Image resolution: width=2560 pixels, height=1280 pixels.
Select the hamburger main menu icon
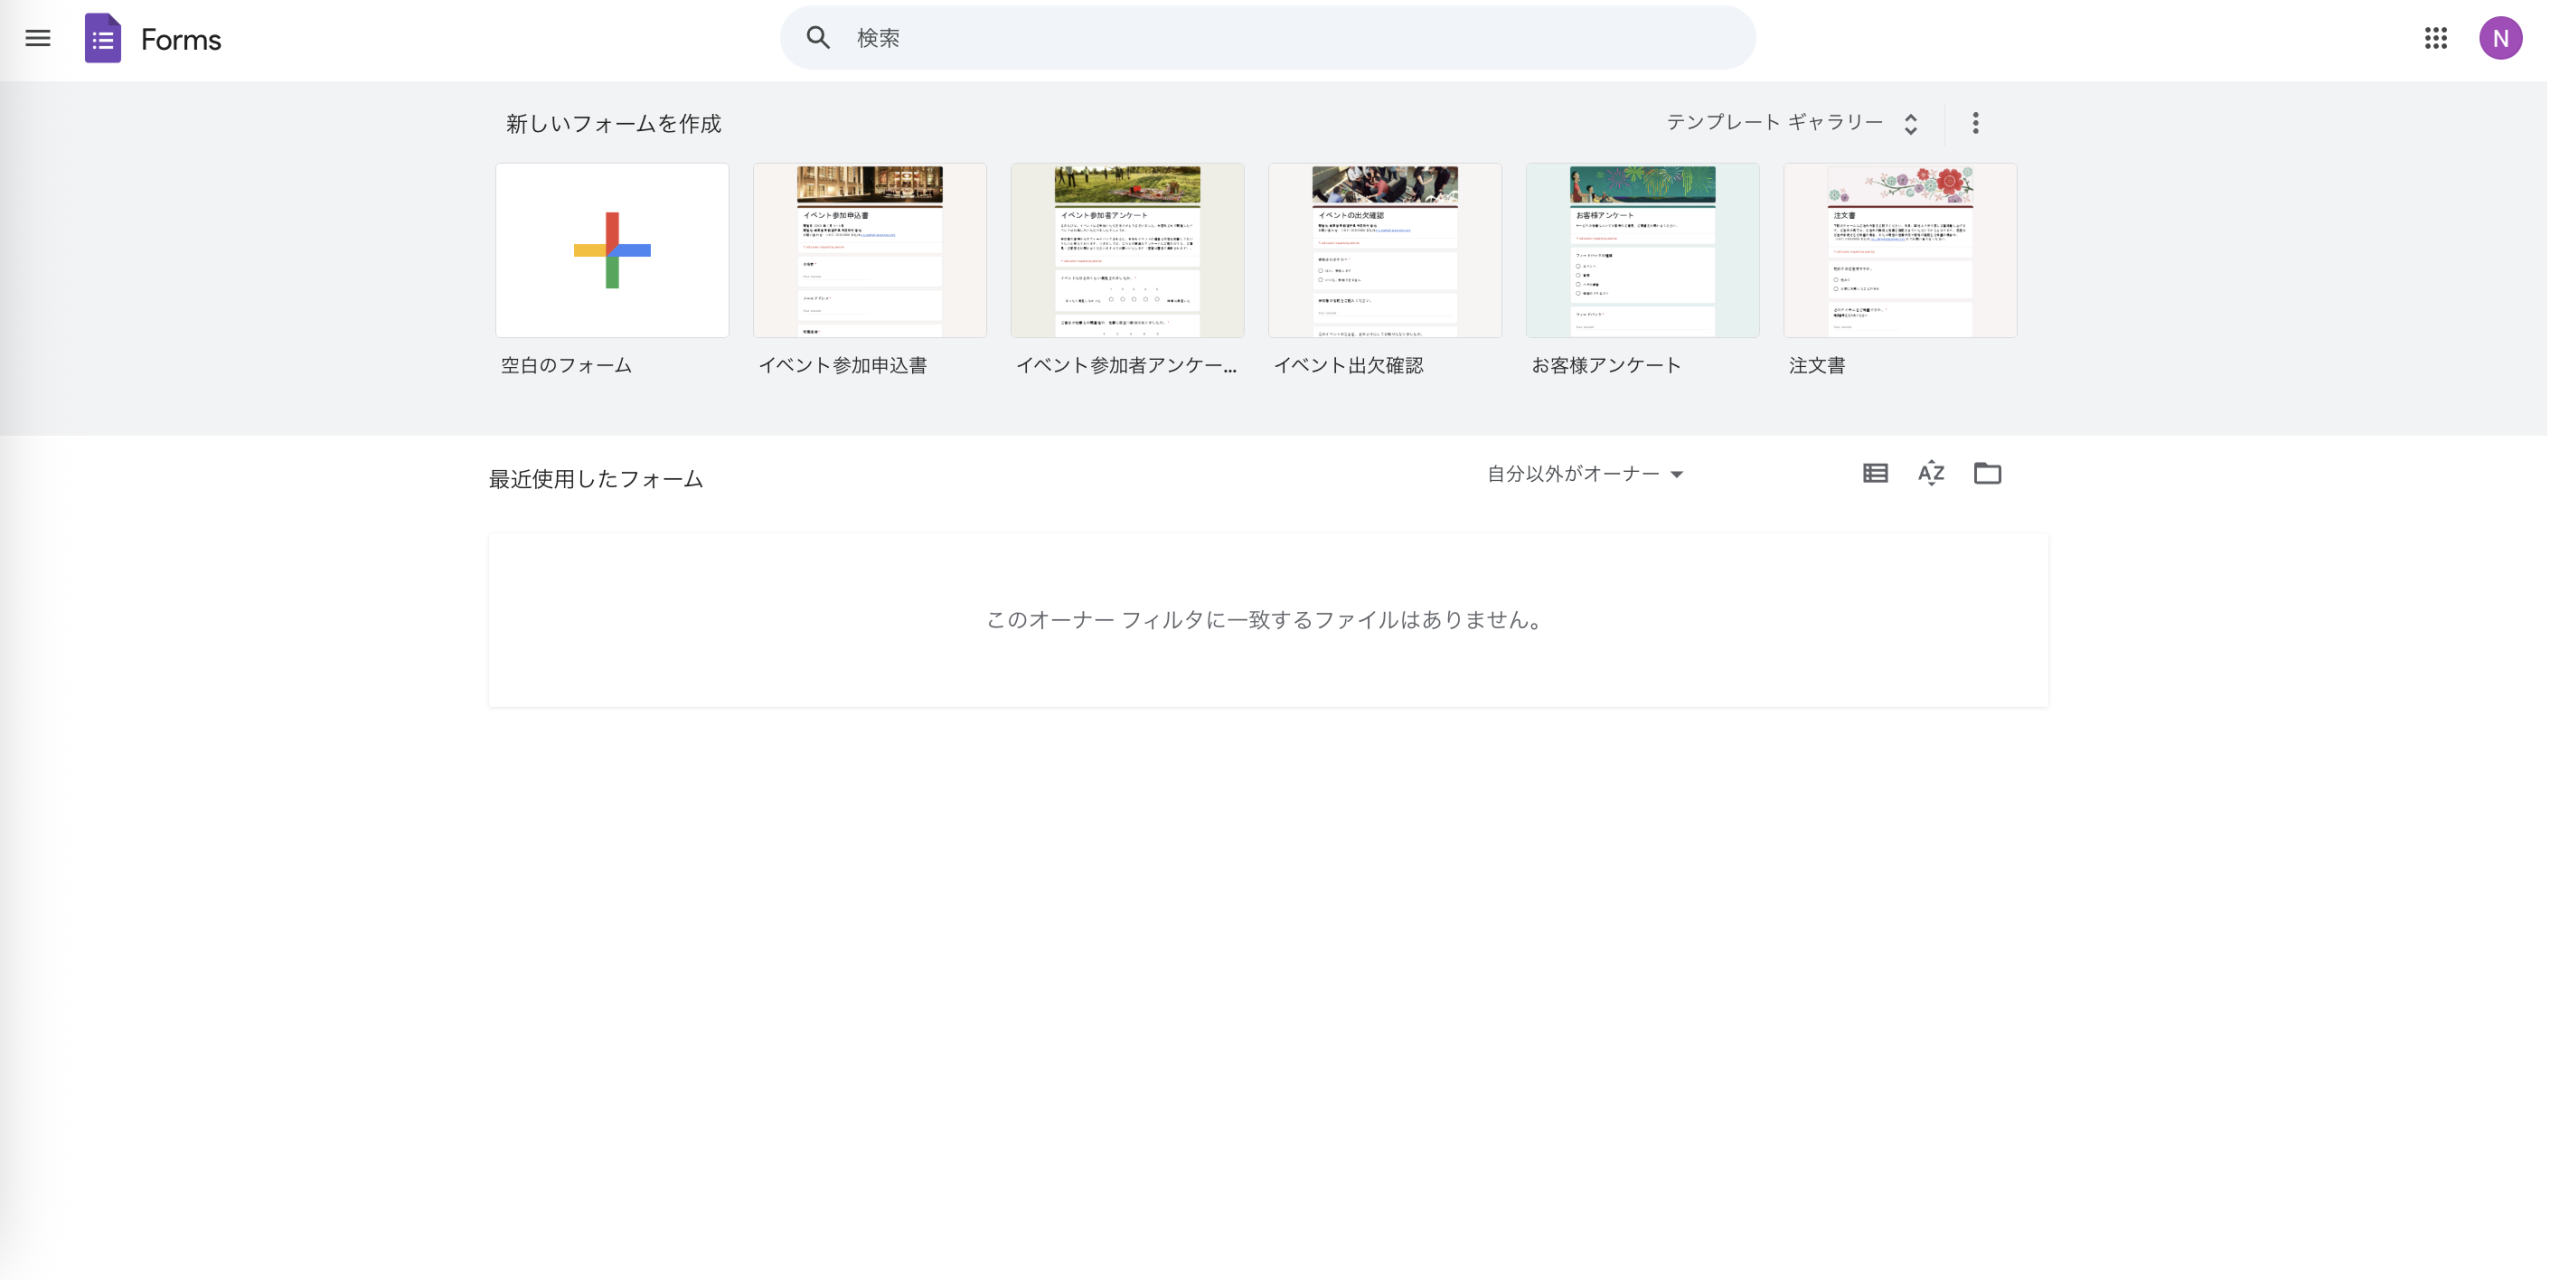click(x=37, y=38)
